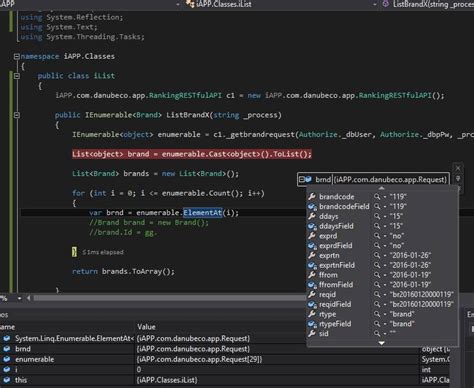Click the wrench icon beside brandcode
This screenshot has width=474, height=388.
point(312,196)
